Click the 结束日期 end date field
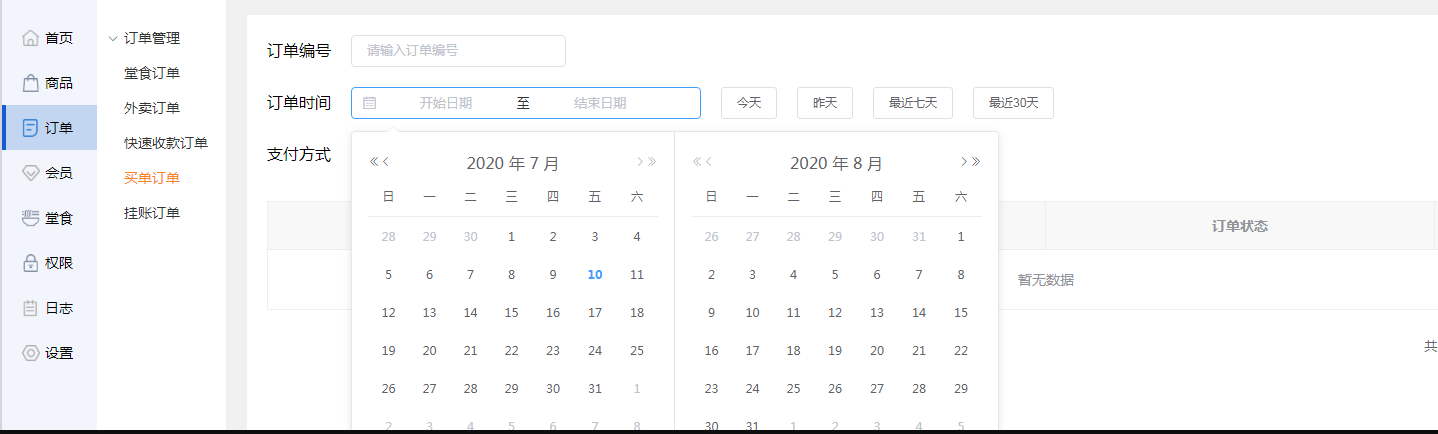 tap(600, 103)
